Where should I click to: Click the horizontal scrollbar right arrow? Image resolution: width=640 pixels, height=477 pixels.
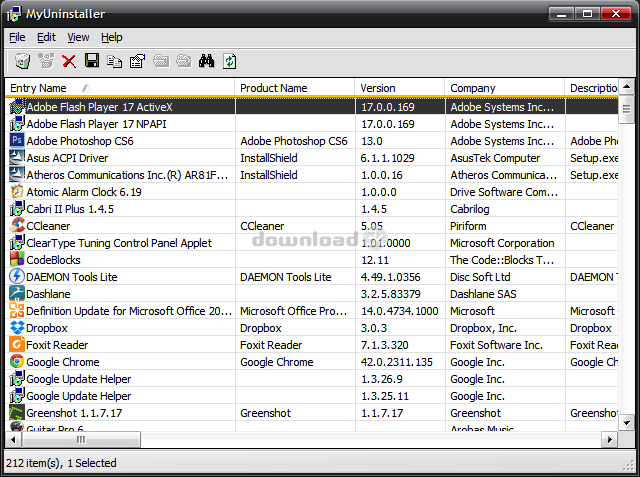610,439
